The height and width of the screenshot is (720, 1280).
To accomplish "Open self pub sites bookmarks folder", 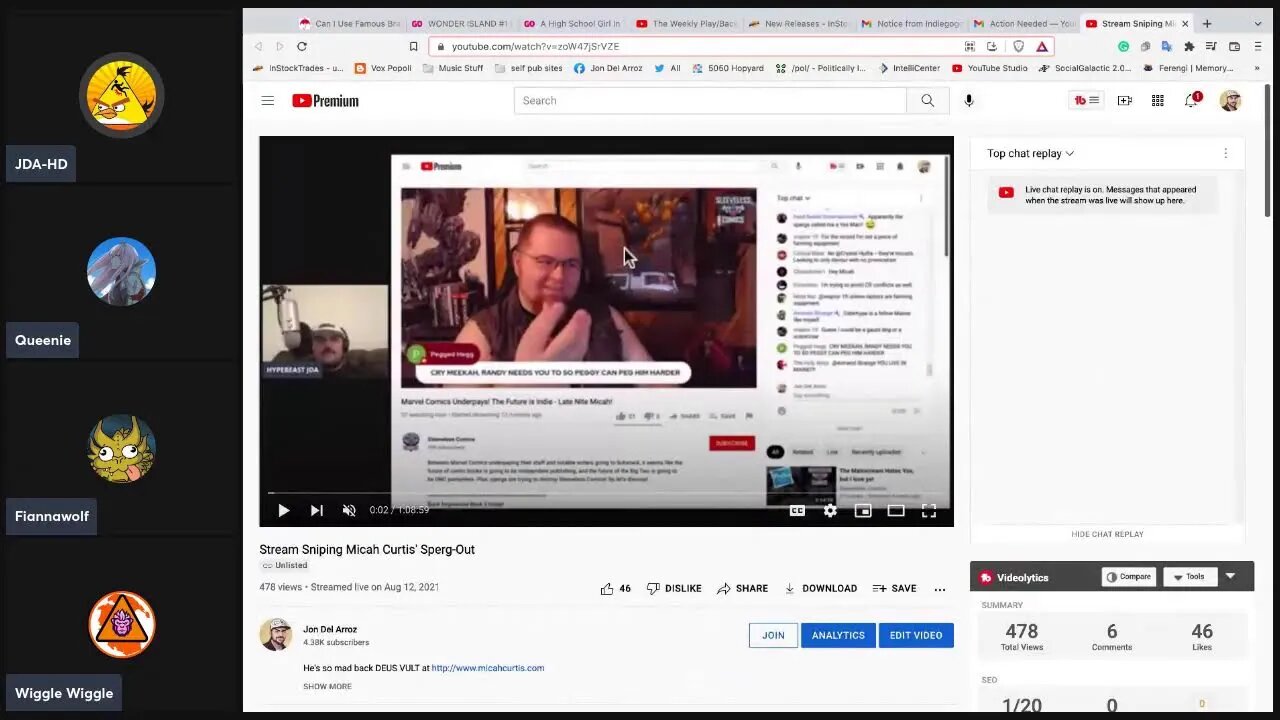I will [x=528, y=68].
